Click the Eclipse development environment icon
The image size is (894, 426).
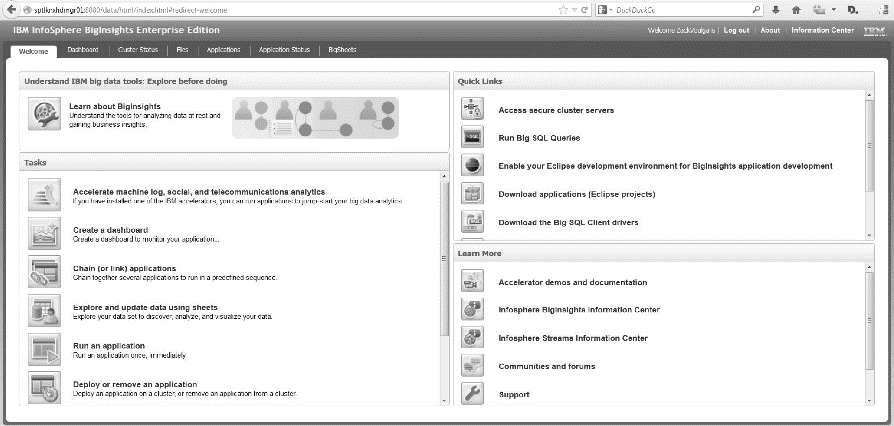click(x=472, y=165)
